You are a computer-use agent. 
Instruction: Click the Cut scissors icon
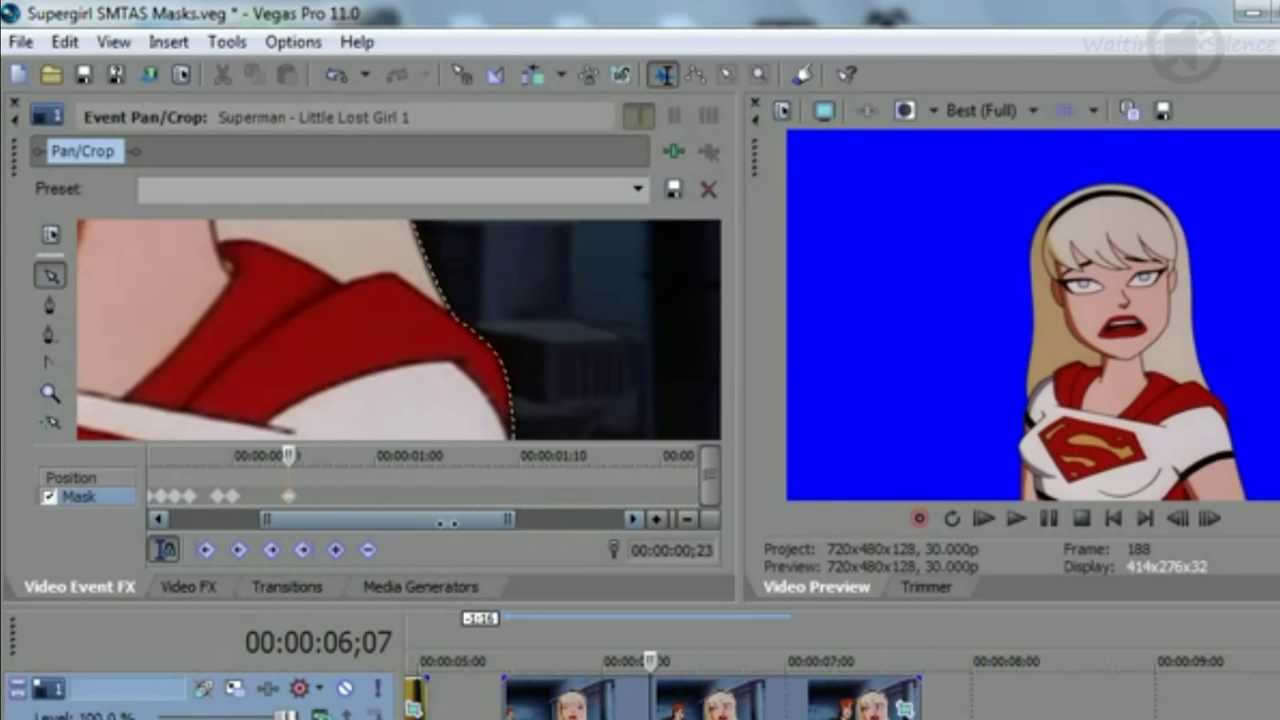(x=223, y=75)
